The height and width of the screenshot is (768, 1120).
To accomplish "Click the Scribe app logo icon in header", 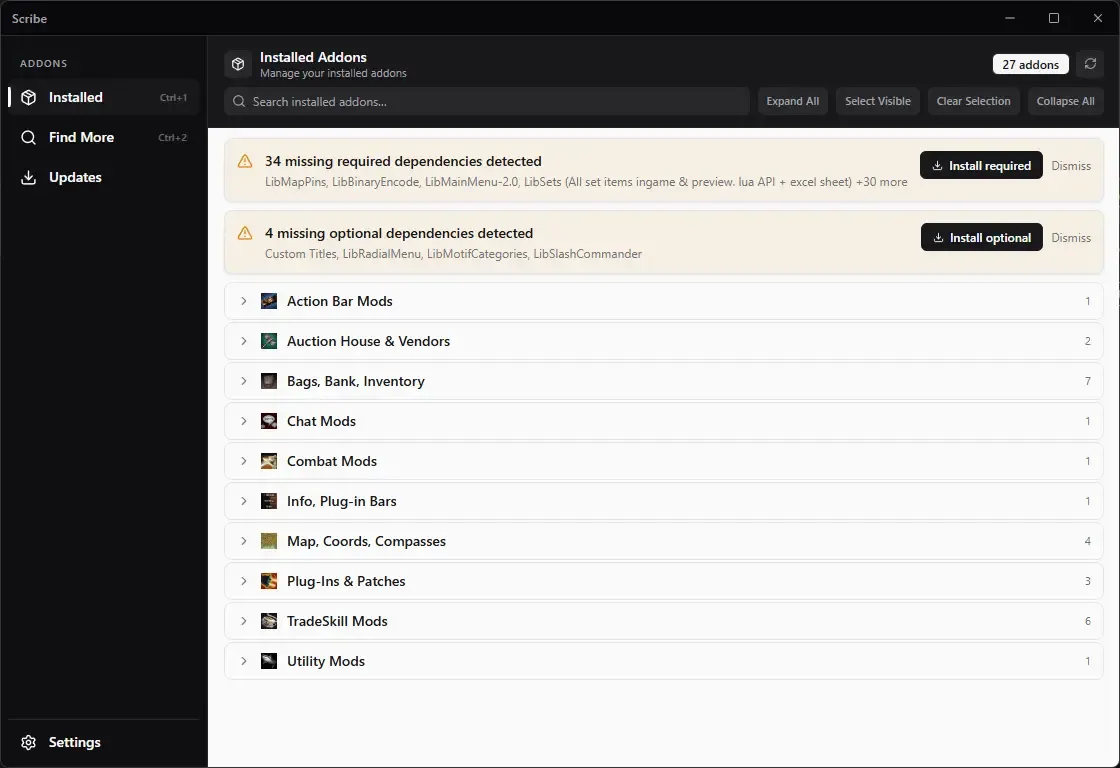I will (x=237, y=63).
